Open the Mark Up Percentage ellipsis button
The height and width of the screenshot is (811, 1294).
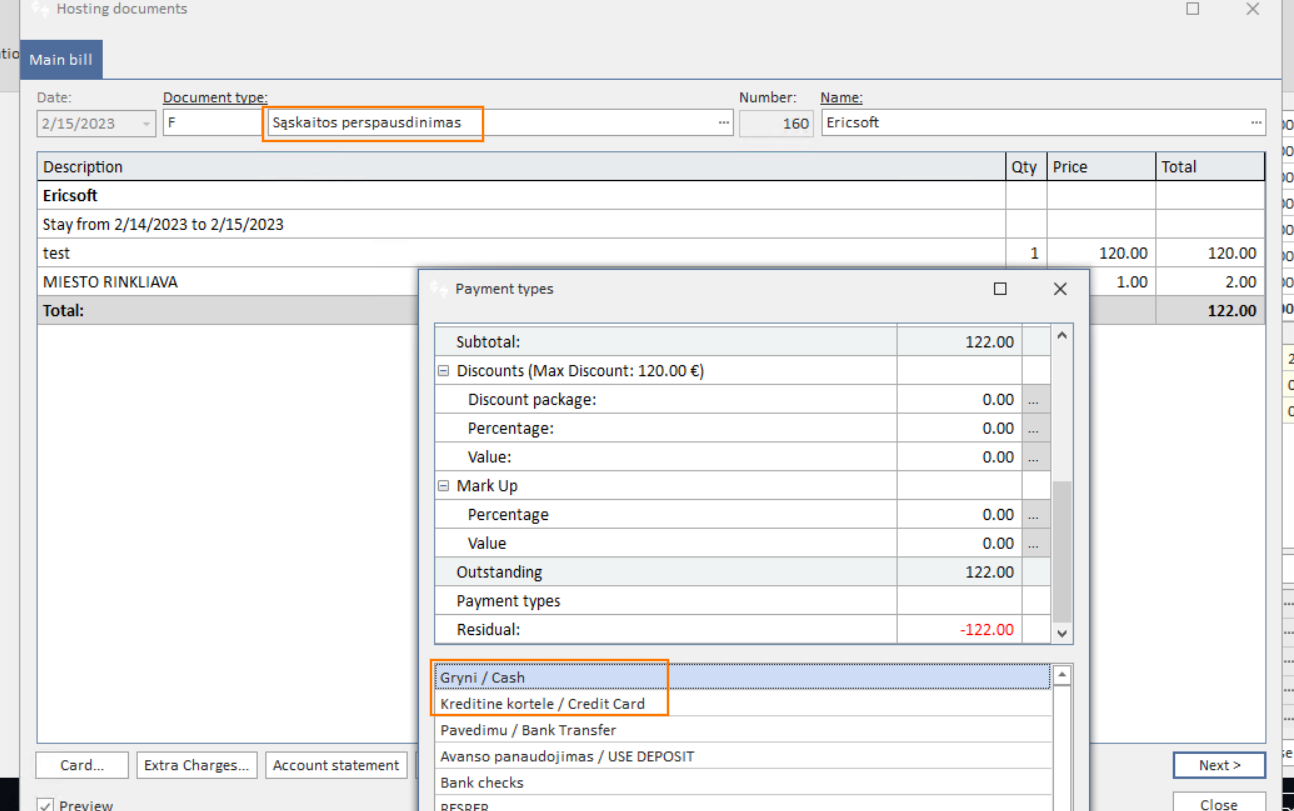click(x=1035, y=515)
